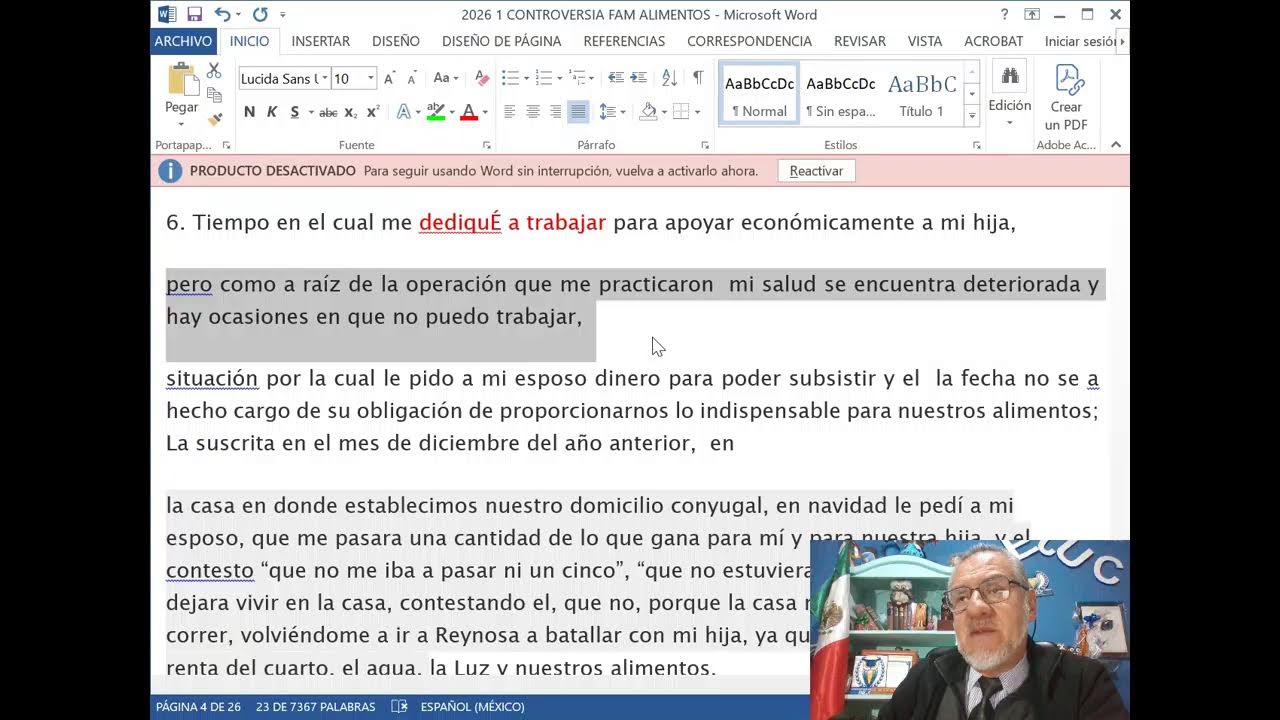Viewport: 1280px width, 720px height.
Task: Toggle show paragraph marks ¶
Action: [697, 78]
